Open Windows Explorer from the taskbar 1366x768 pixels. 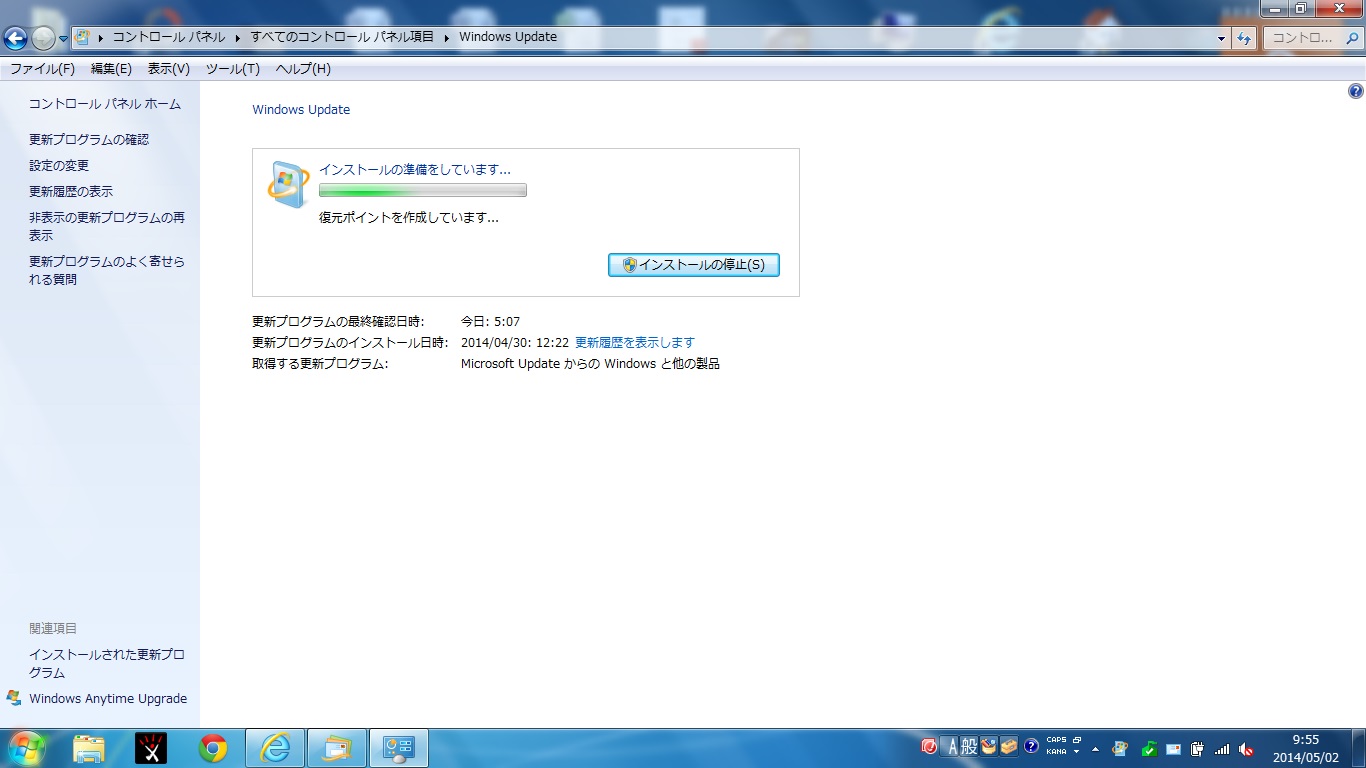[89, 748]
